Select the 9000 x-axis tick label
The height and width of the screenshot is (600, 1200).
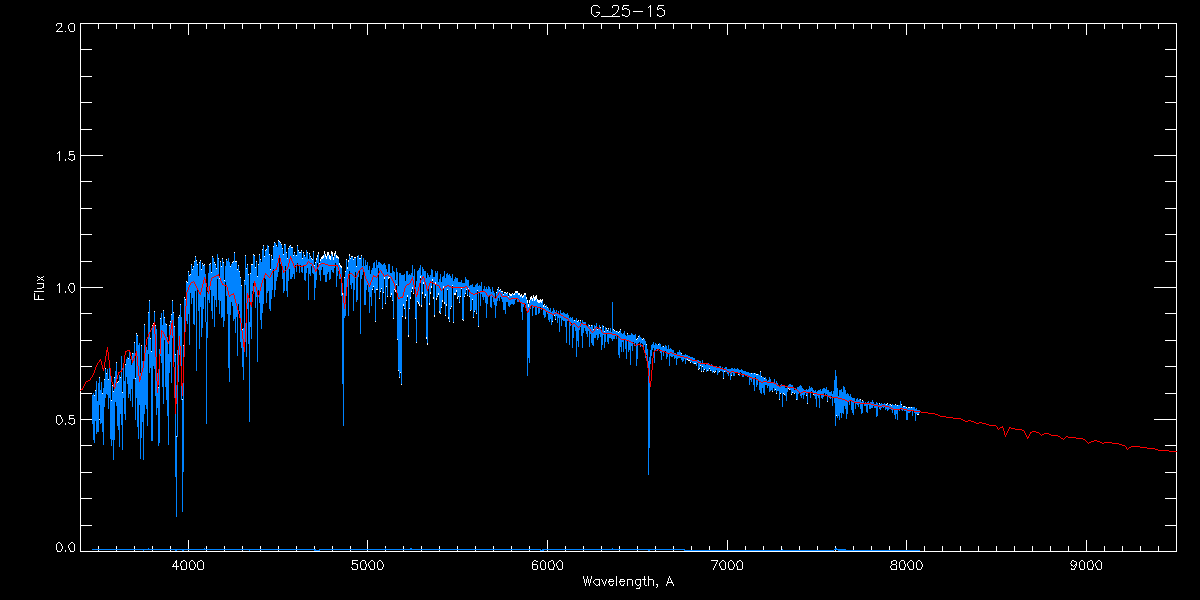pyautogui.click(x=1086, y=565)
